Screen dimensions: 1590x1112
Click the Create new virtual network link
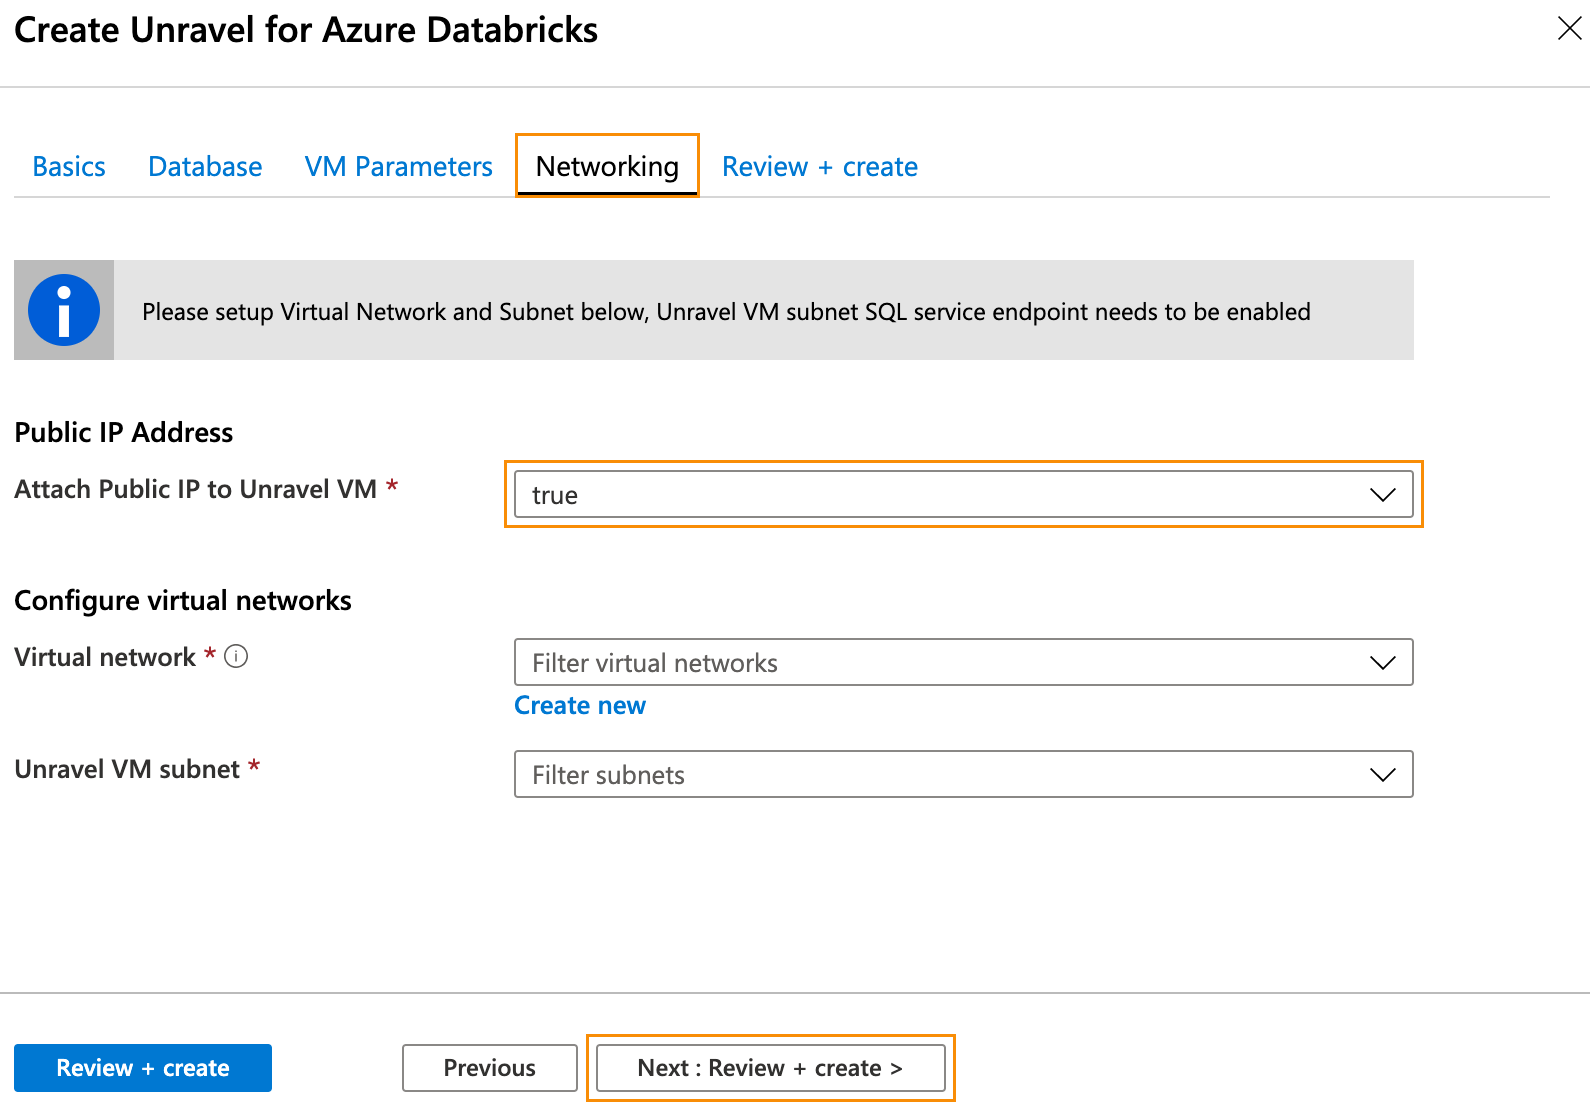580,705
